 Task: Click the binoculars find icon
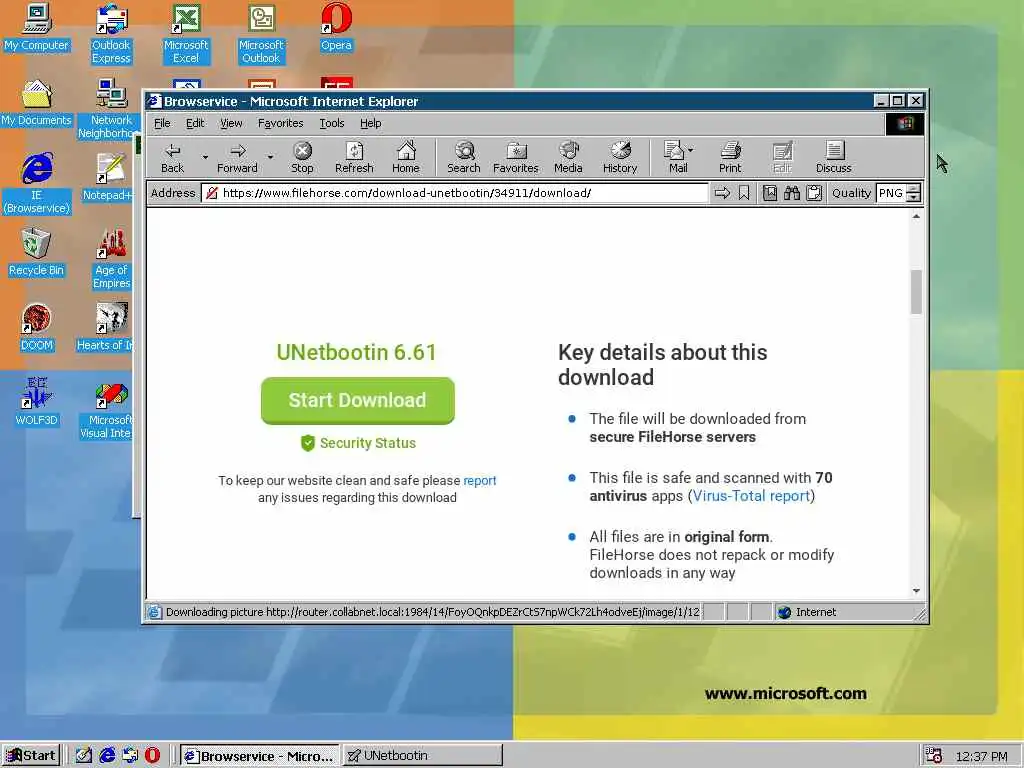(x=792, y=193)
